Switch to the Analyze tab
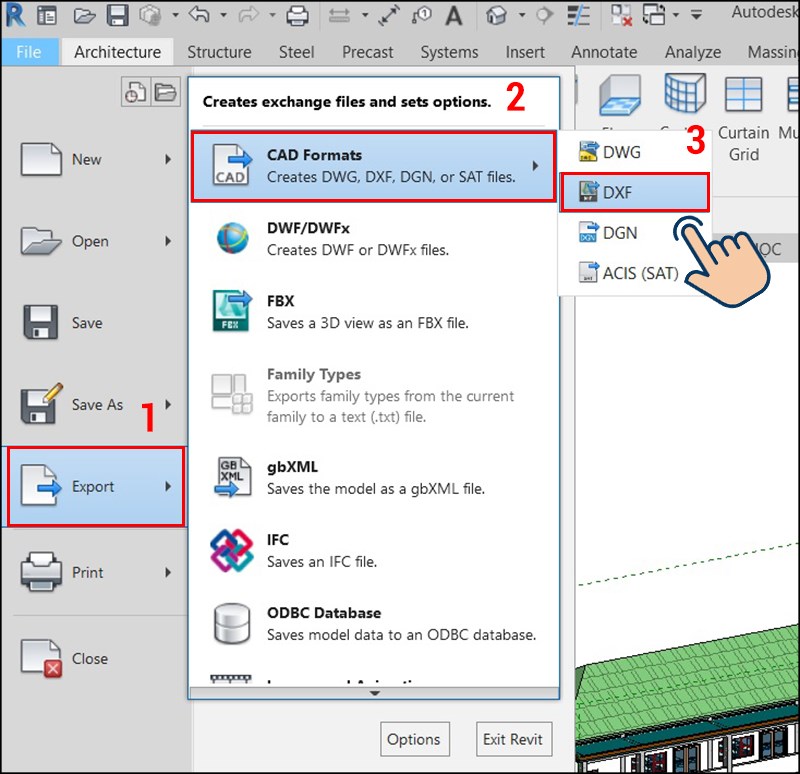The width and height of the screenshot is (800, 774). (692, 52)
